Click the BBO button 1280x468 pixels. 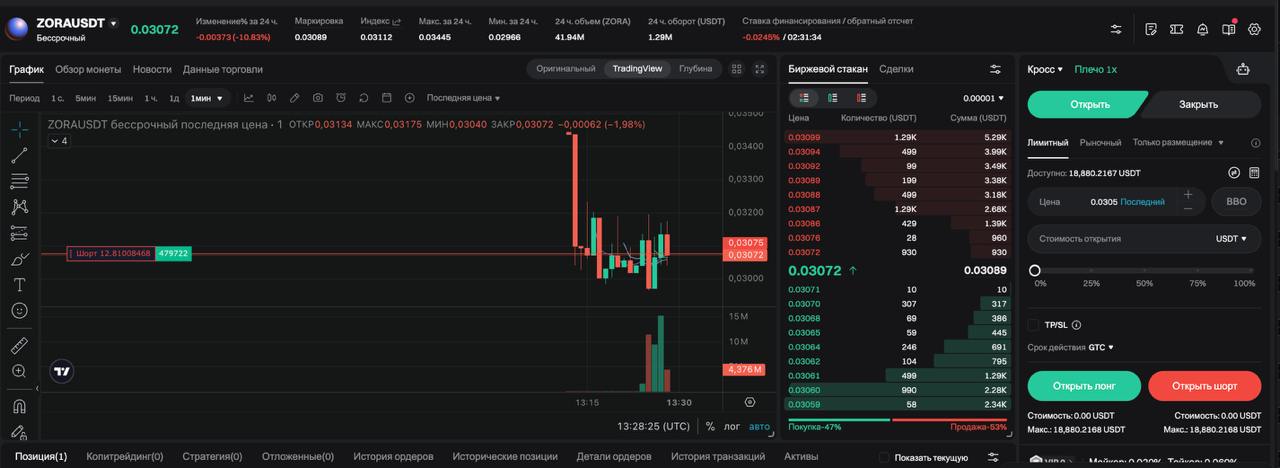[x=1236, y=201]
